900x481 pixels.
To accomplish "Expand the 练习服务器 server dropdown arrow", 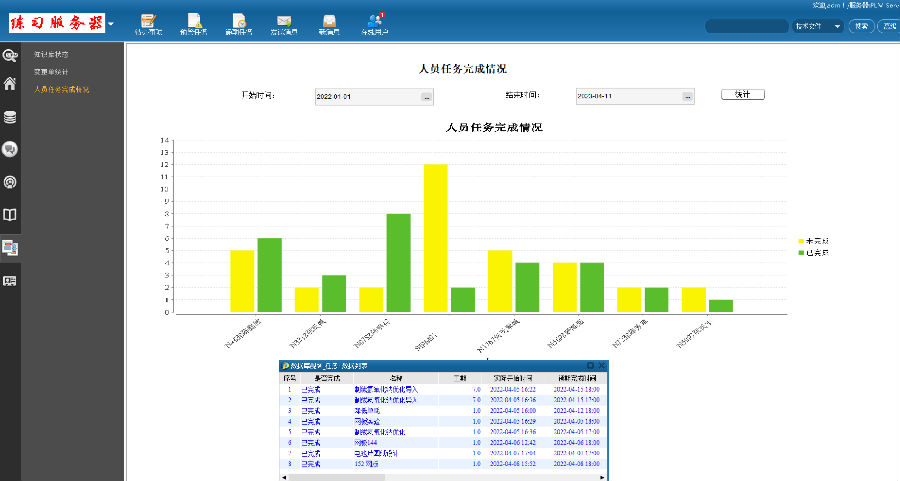I will pos(110,23).
